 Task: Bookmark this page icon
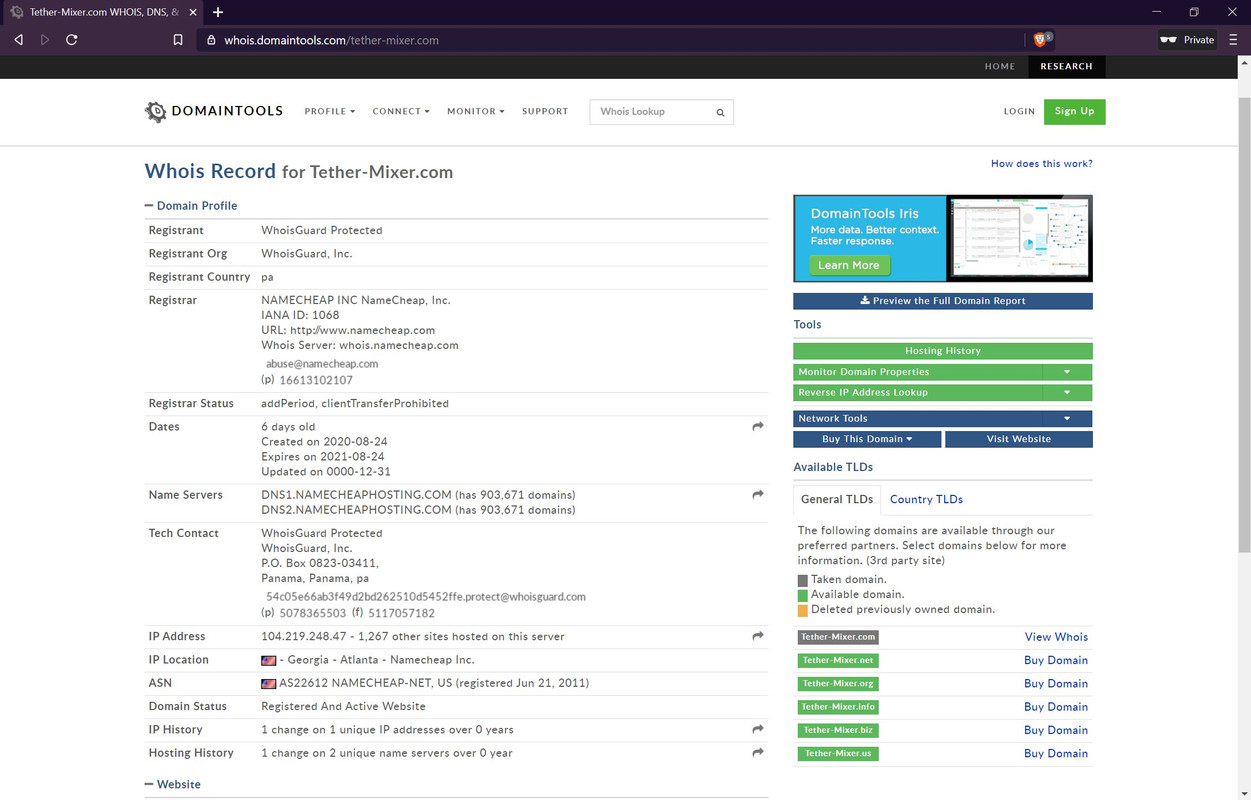pos(178,40)
